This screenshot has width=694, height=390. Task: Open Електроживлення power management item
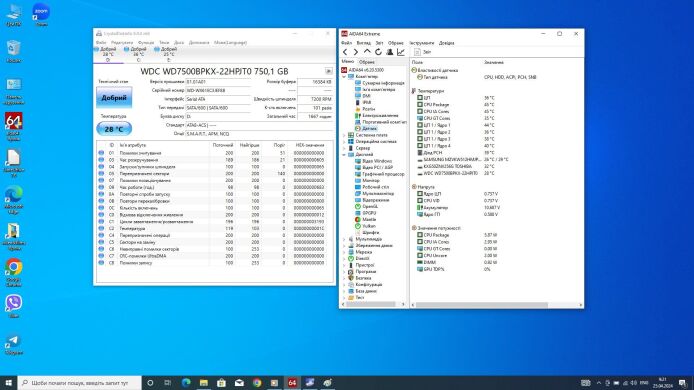point(377,116)
